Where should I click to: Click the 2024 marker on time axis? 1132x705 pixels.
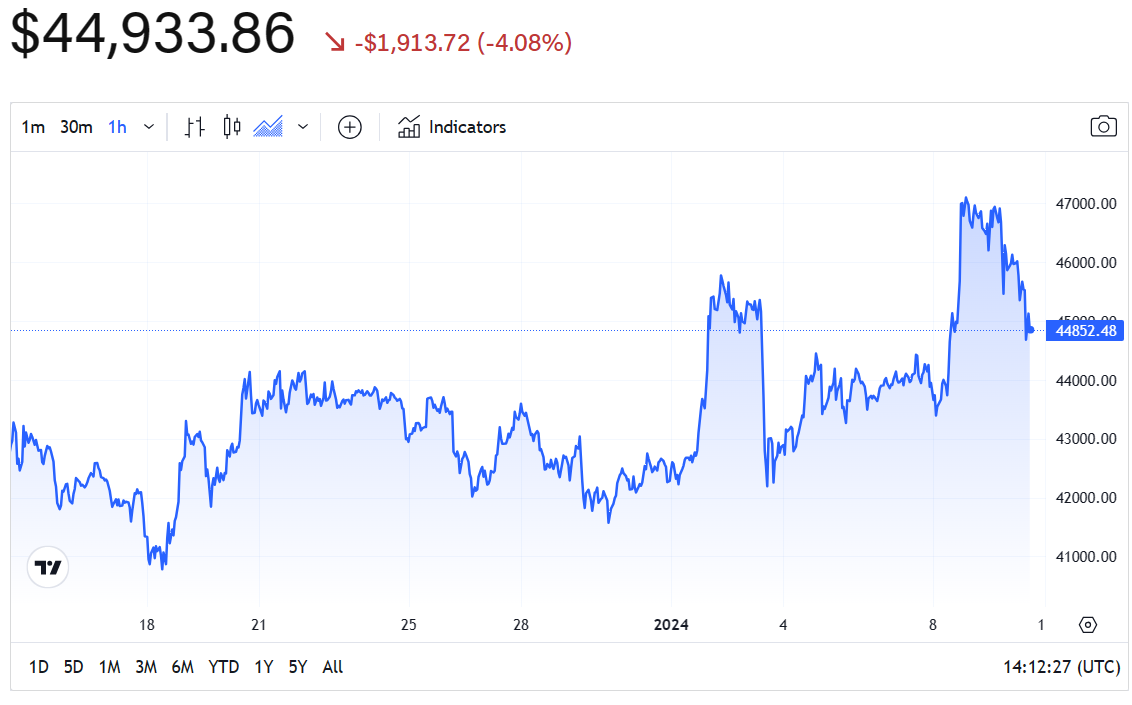tap(671, 625)
